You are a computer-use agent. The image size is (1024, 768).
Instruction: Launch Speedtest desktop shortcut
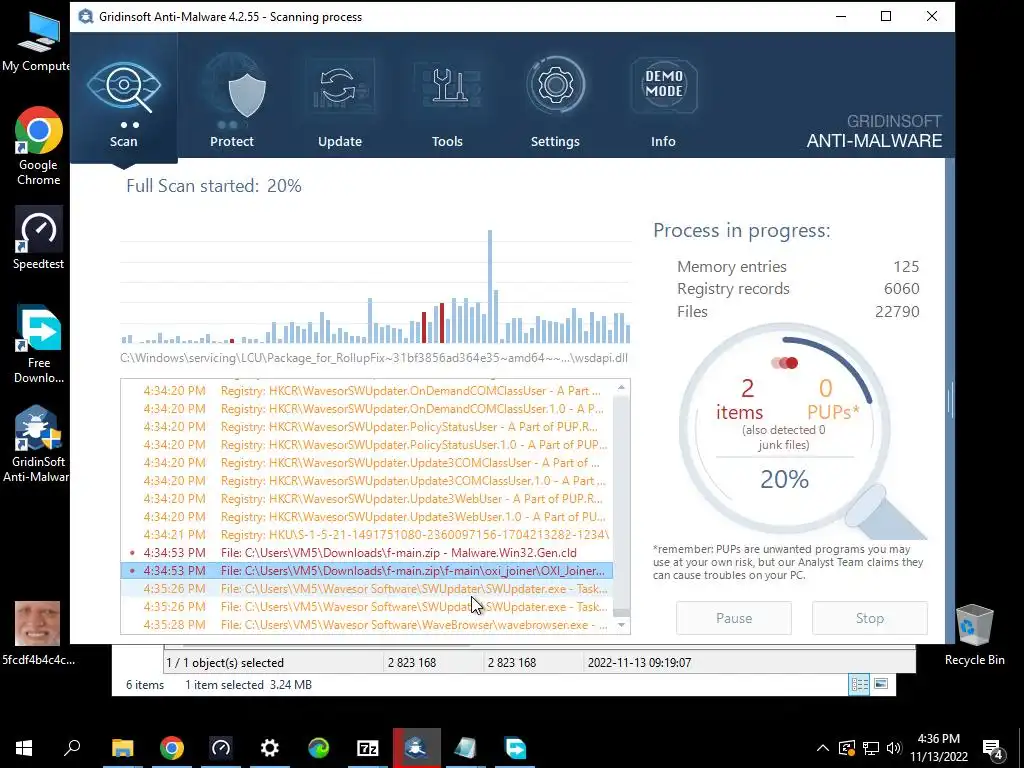click(39, 238)
